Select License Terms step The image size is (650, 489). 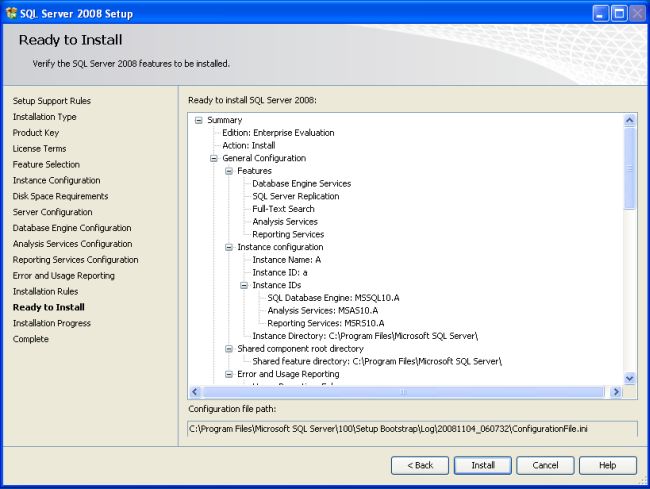[39, 148]
